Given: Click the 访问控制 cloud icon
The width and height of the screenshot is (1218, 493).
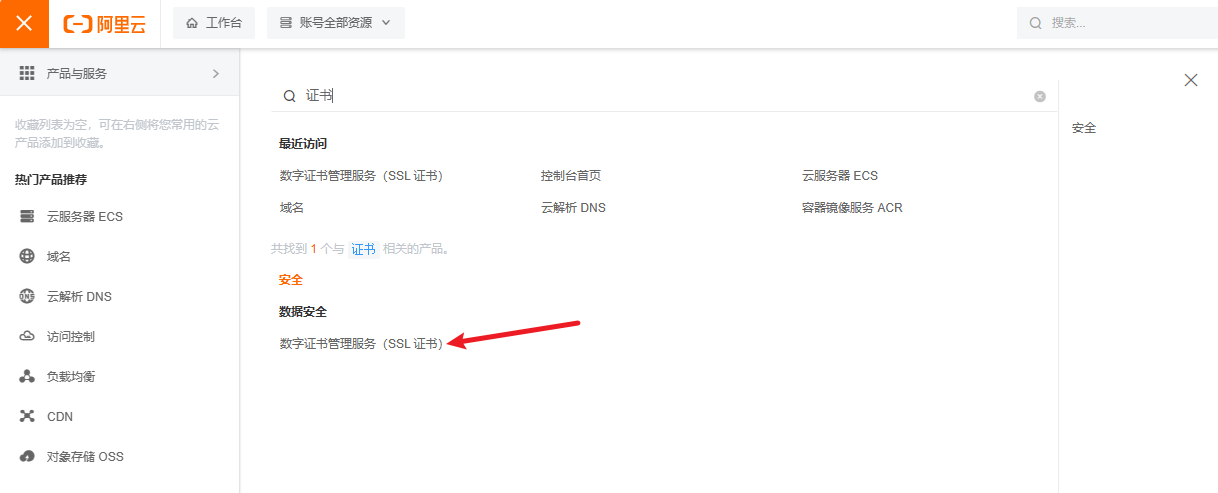Looking at the screenshot, I should coord(27,337).
